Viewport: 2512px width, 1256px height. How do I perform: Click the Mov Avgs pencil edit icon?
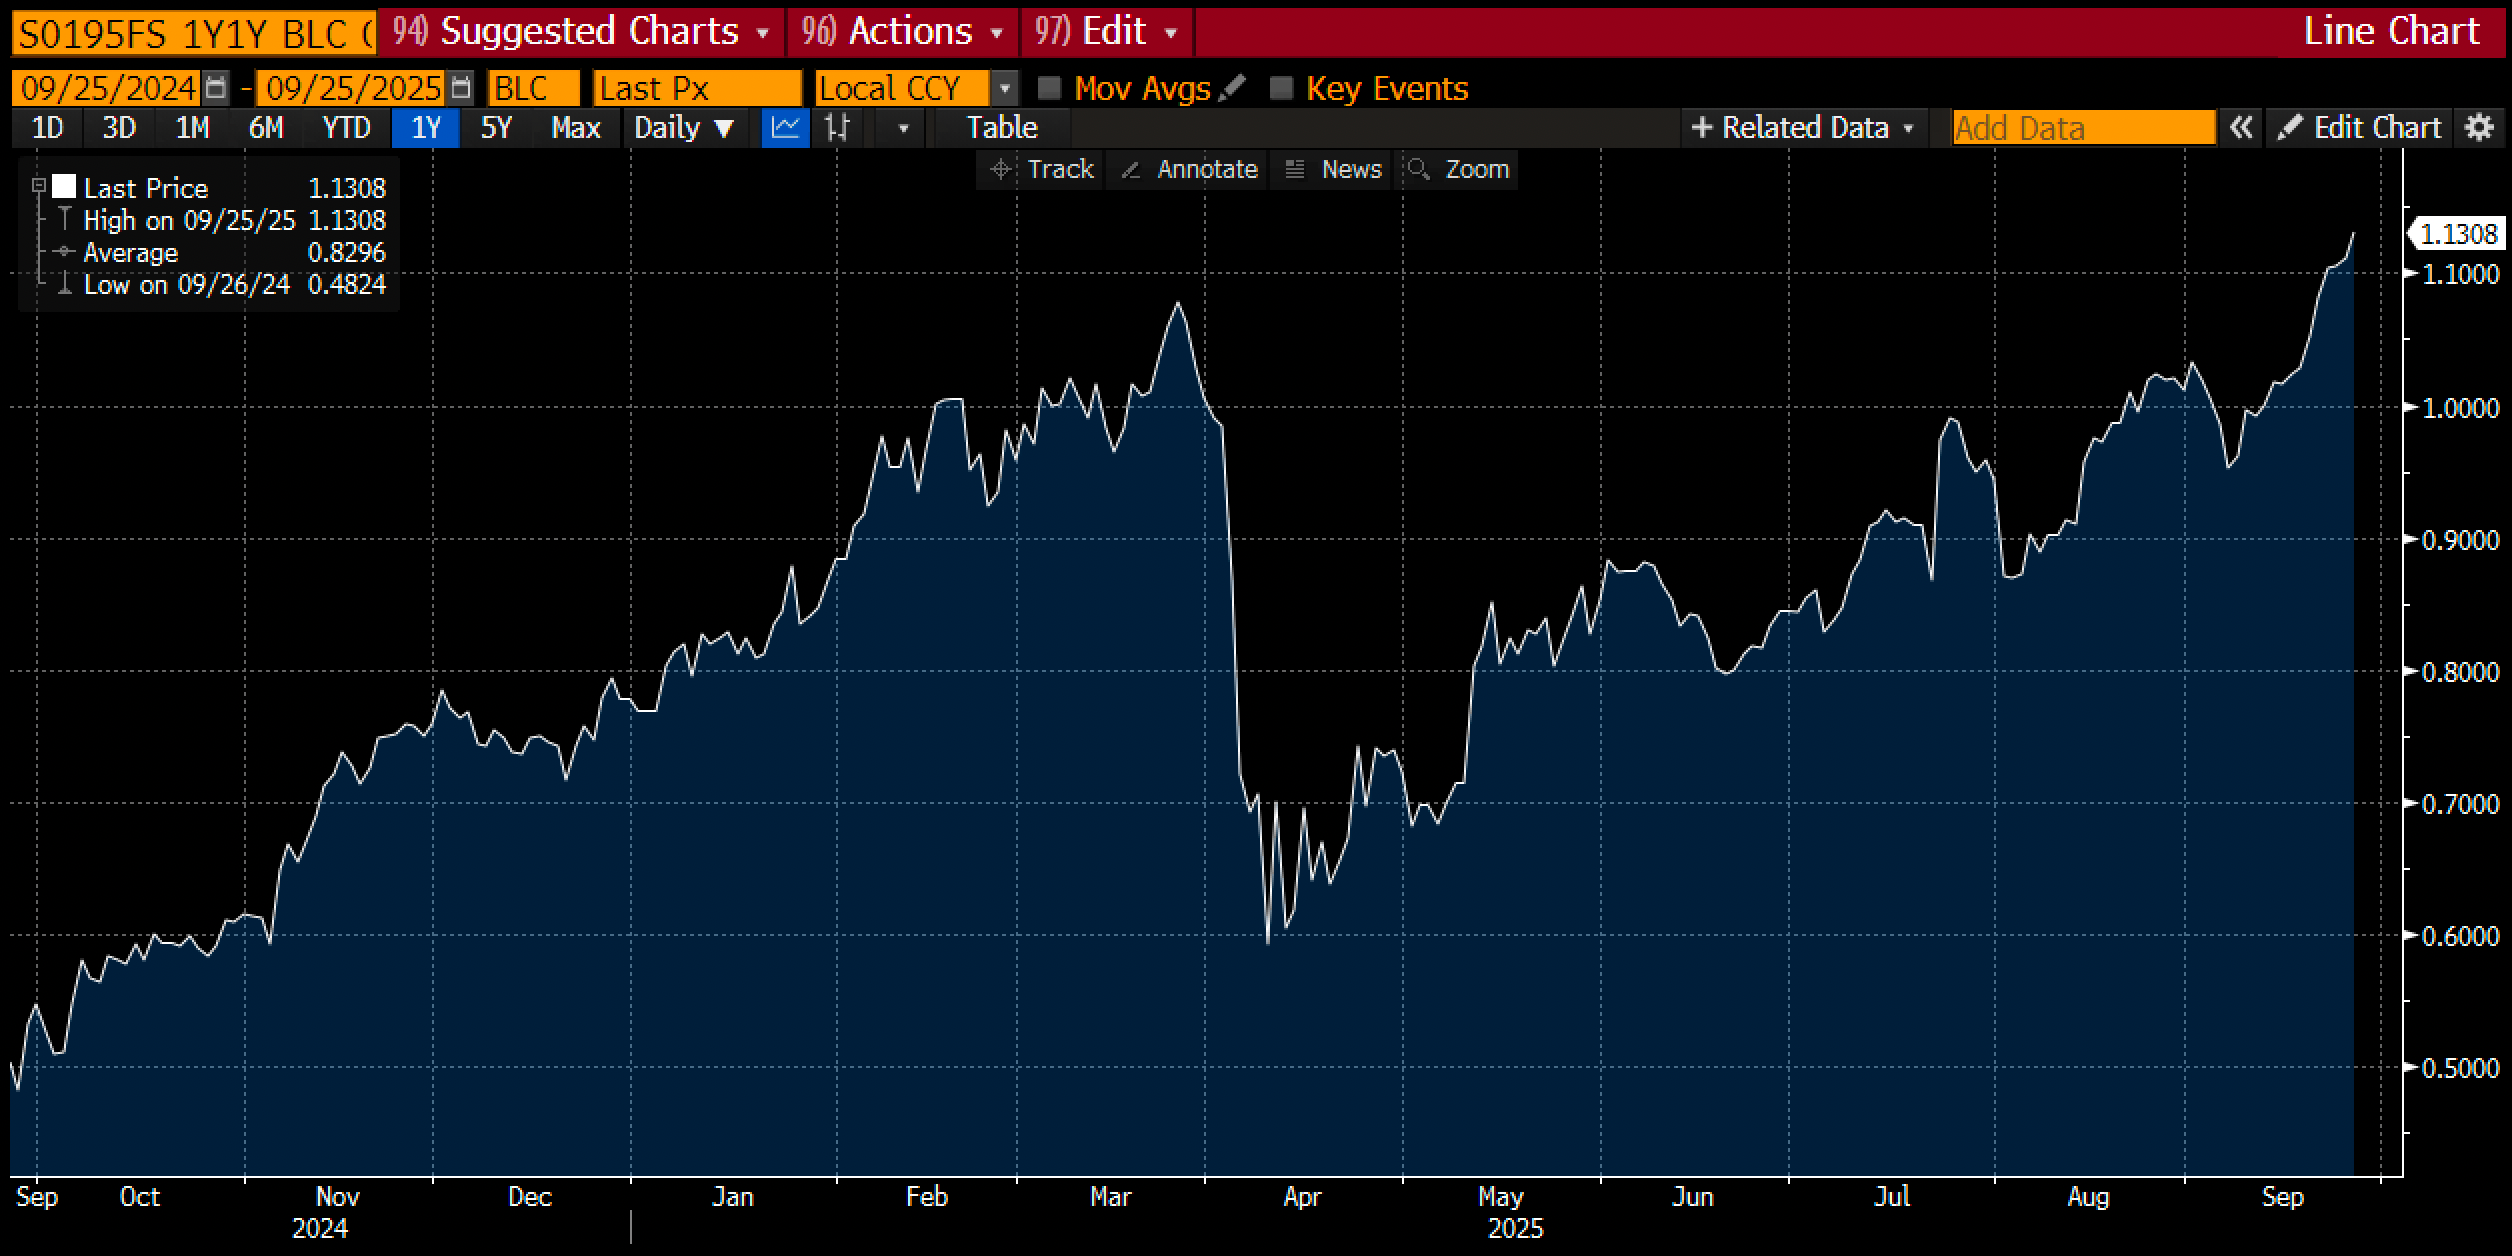[x=1234, y=88]
